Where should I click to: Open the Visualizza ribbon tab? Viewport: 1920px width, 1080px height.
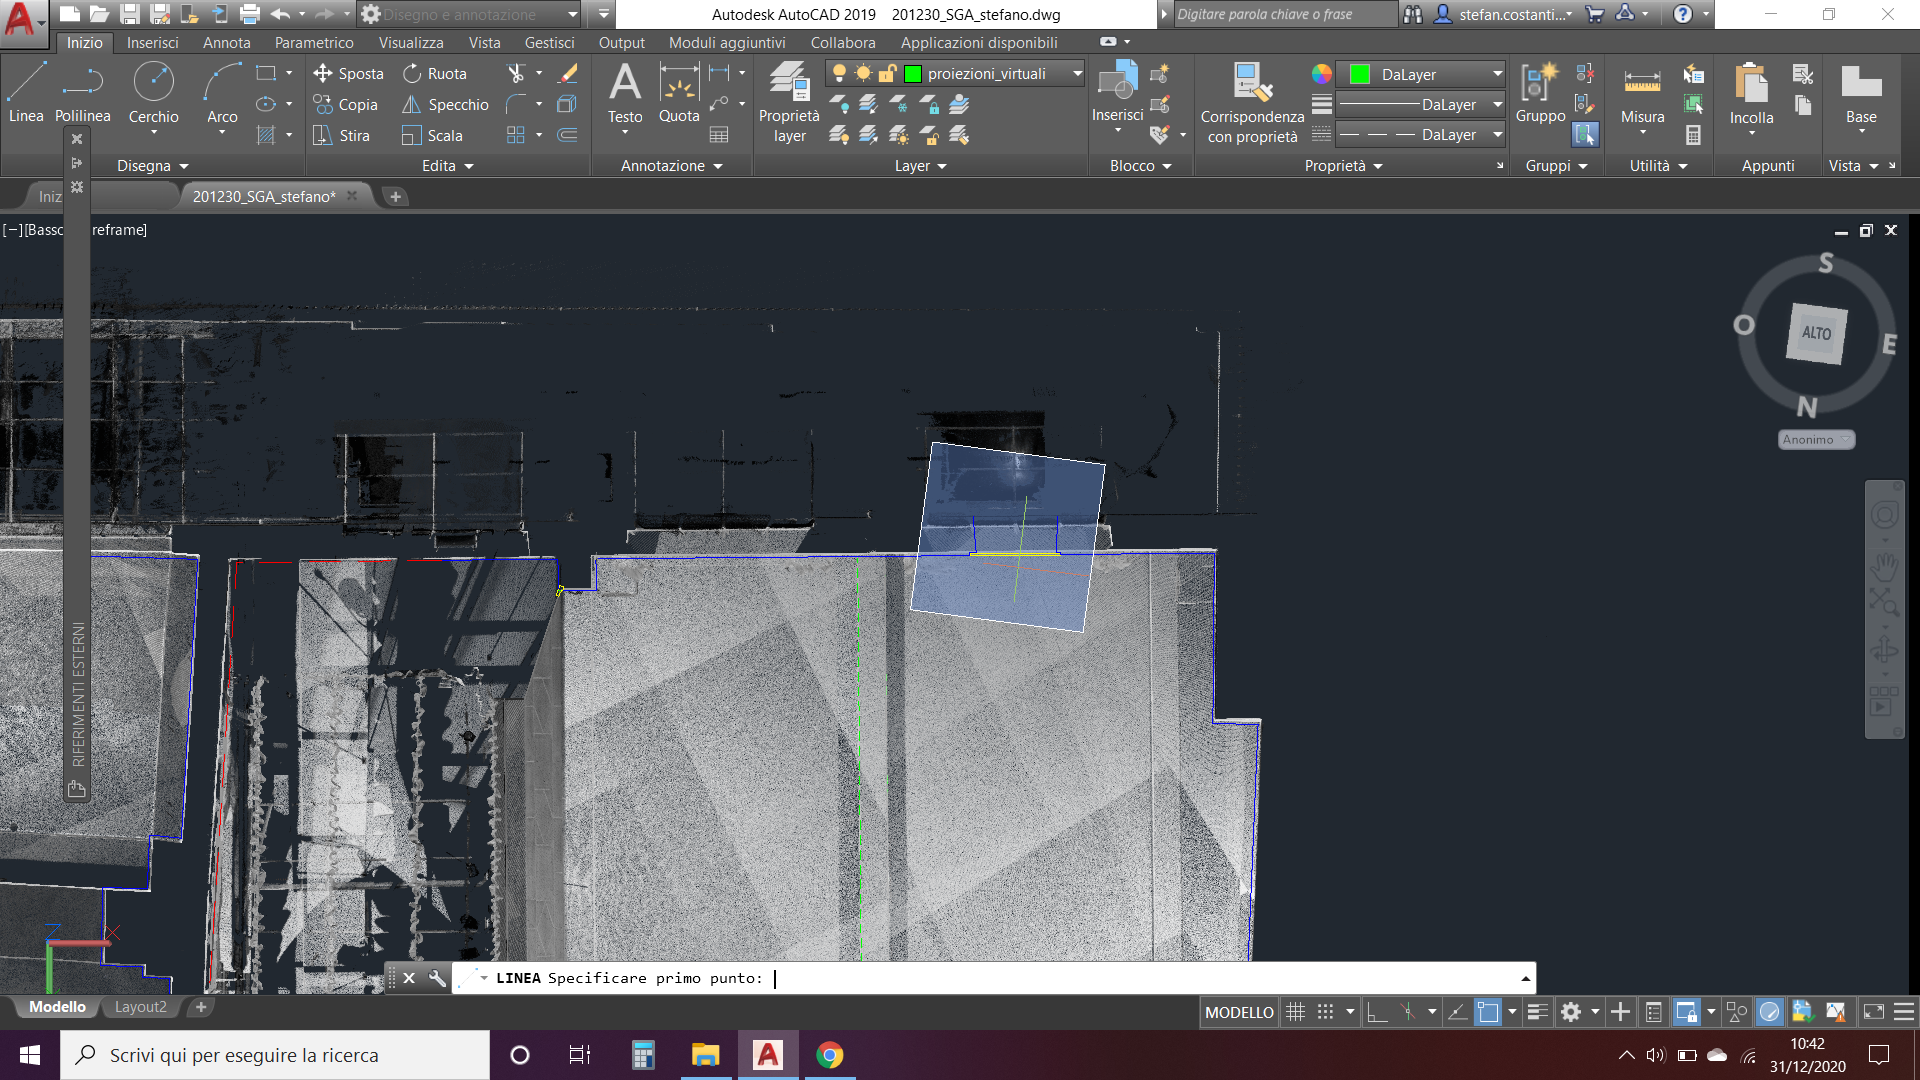[410, 43]
